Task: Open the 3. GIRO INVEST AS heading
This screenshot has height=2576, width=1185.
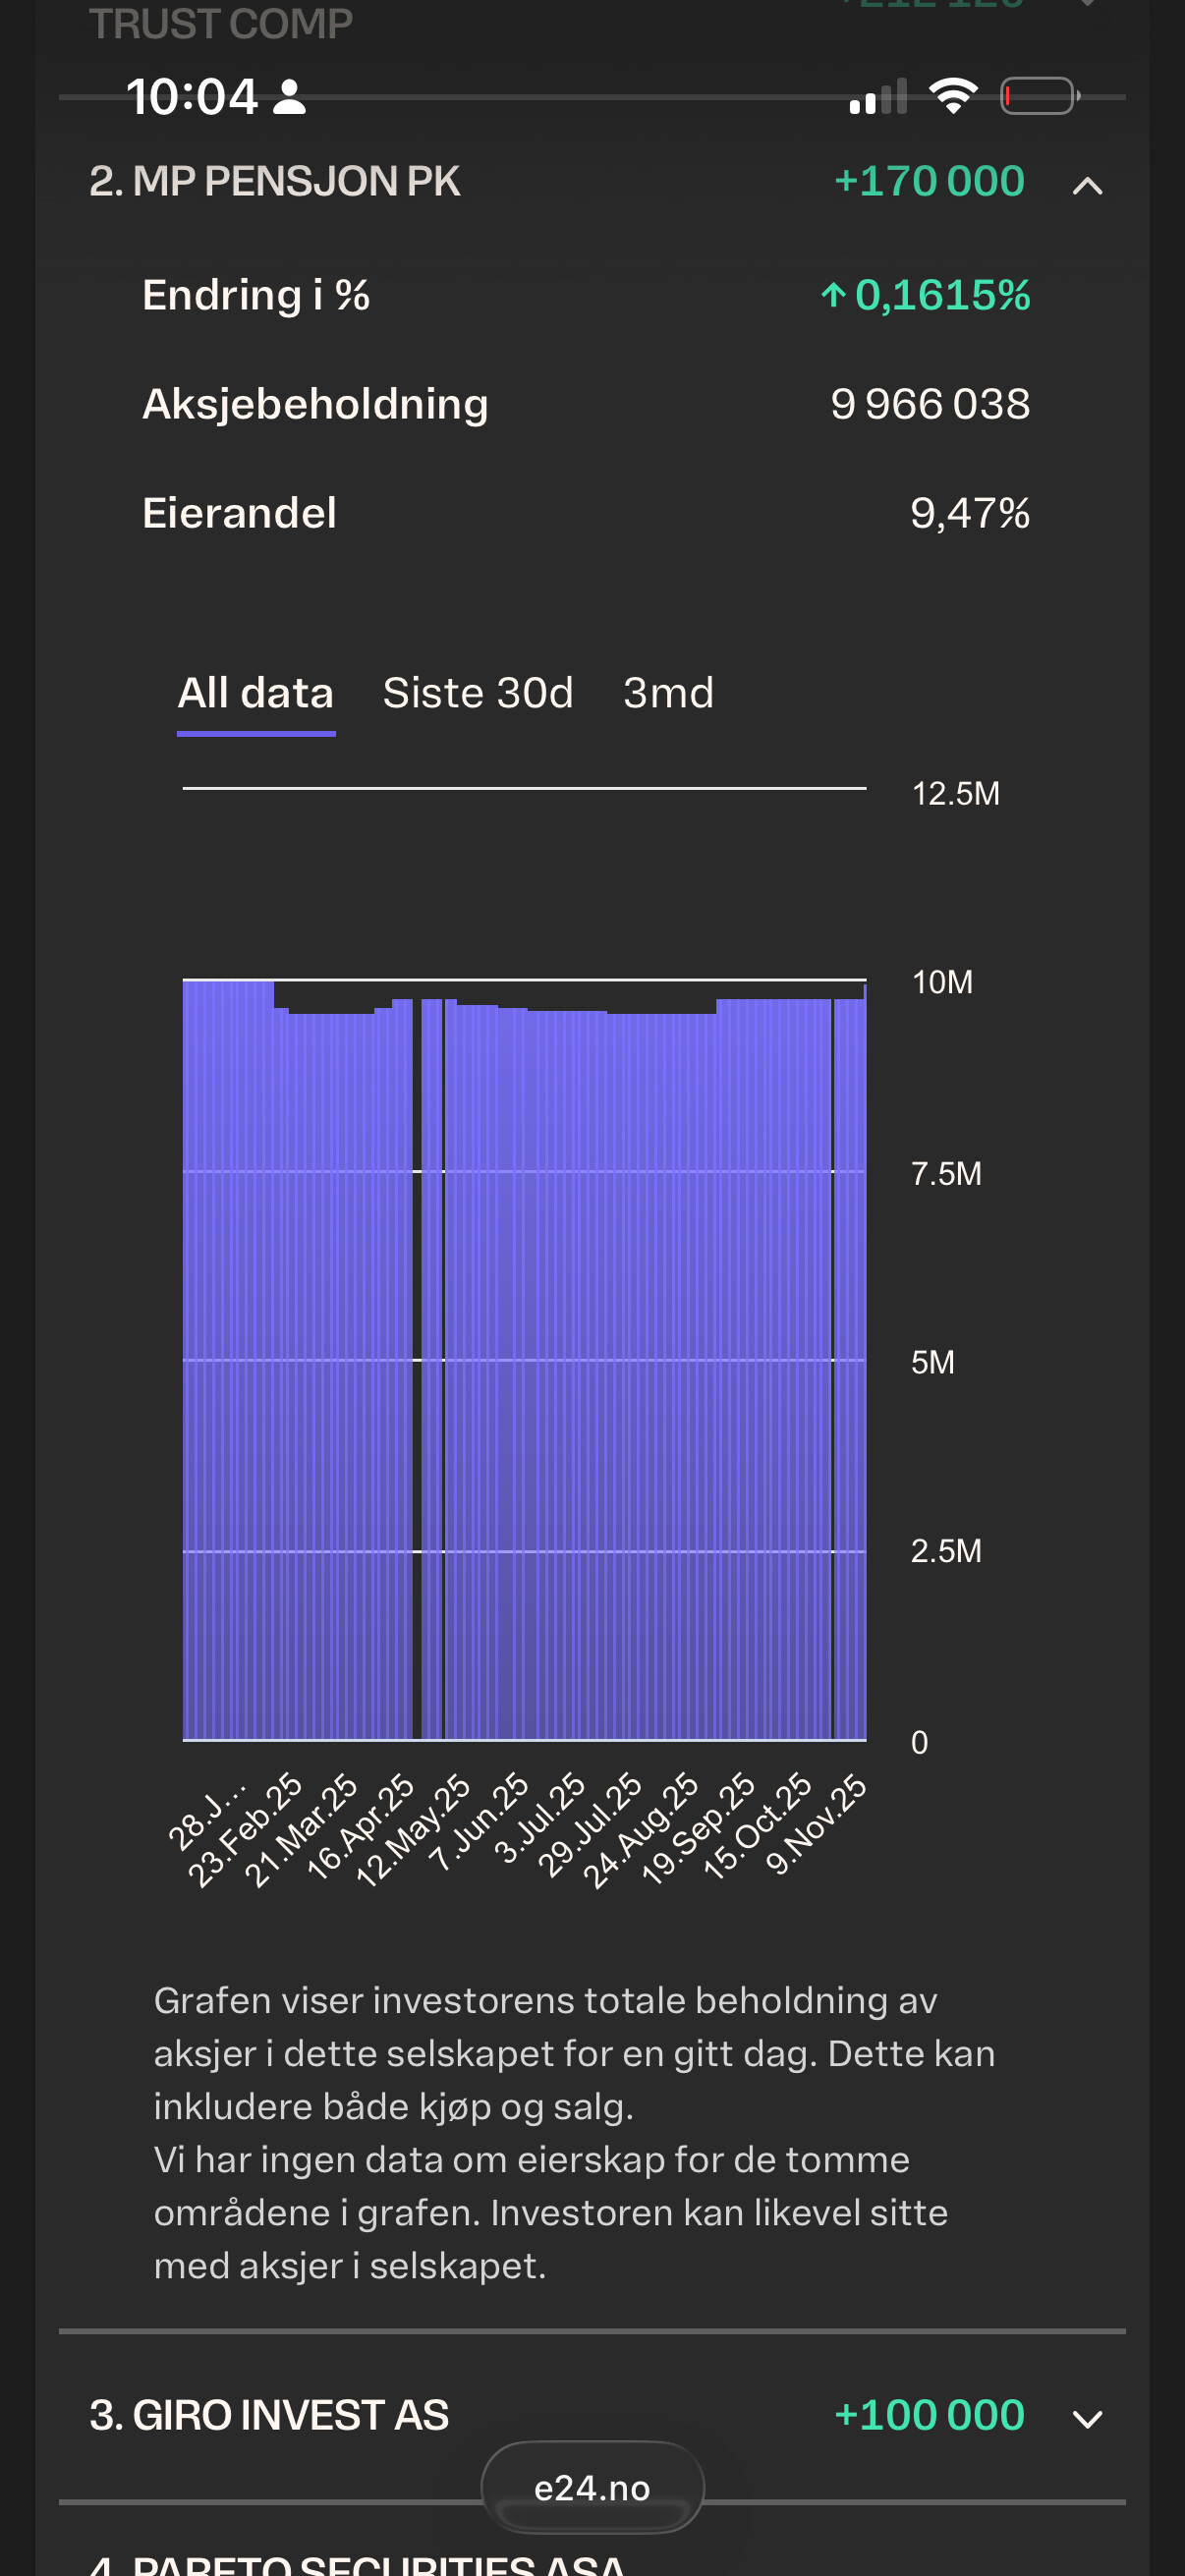Action: coord(269,2415)
